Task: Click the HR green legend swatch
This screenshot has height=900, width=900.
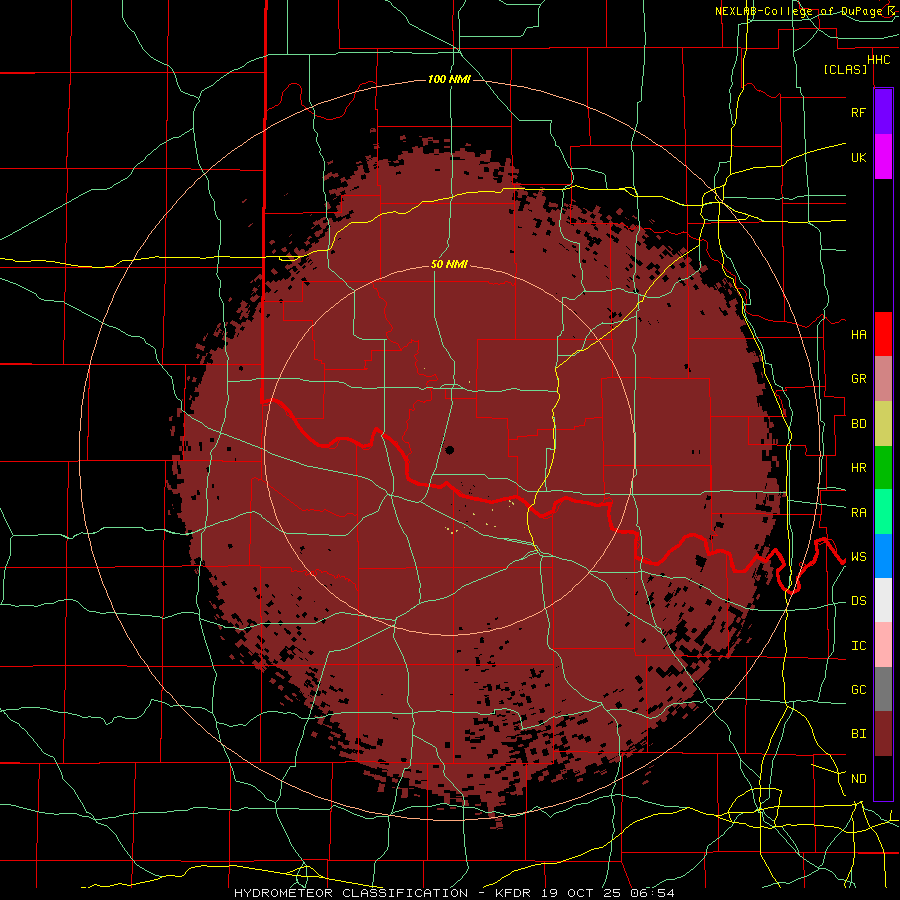Action: (x=883, y=468)
